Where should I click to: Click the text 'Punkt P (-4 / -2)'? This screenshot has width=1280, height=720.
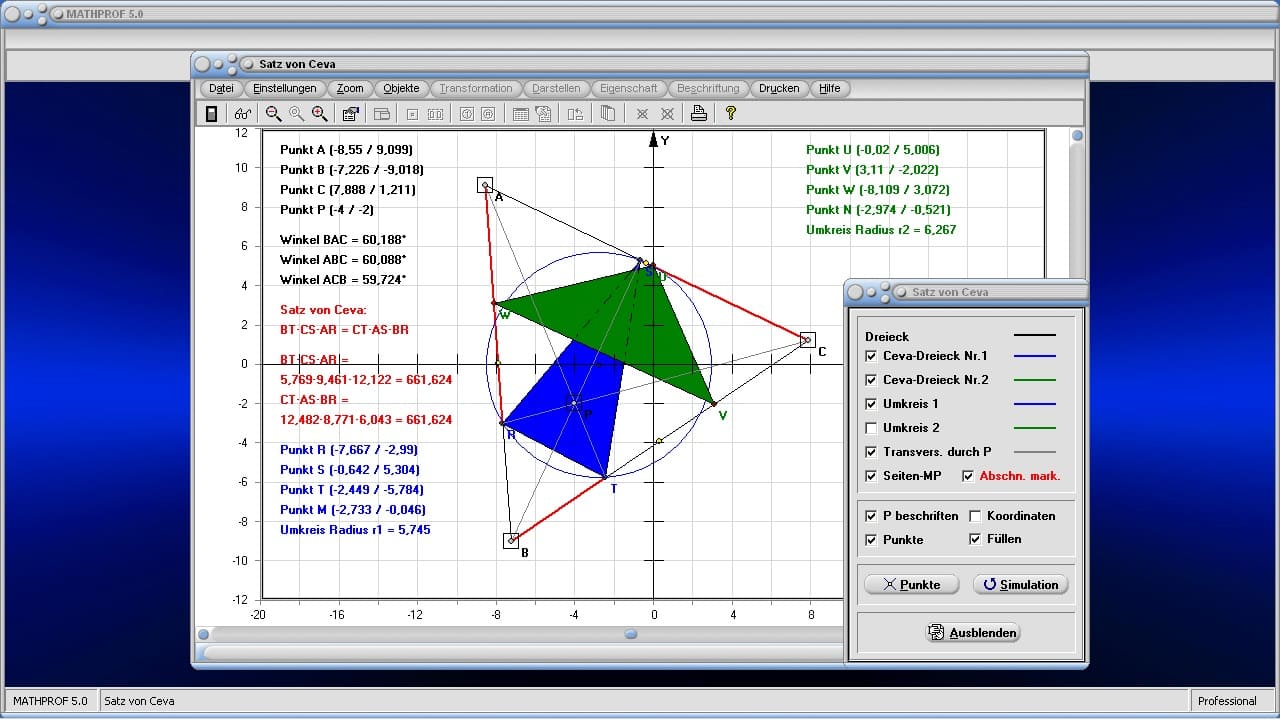pyautogui.click(x=327, y=210)
